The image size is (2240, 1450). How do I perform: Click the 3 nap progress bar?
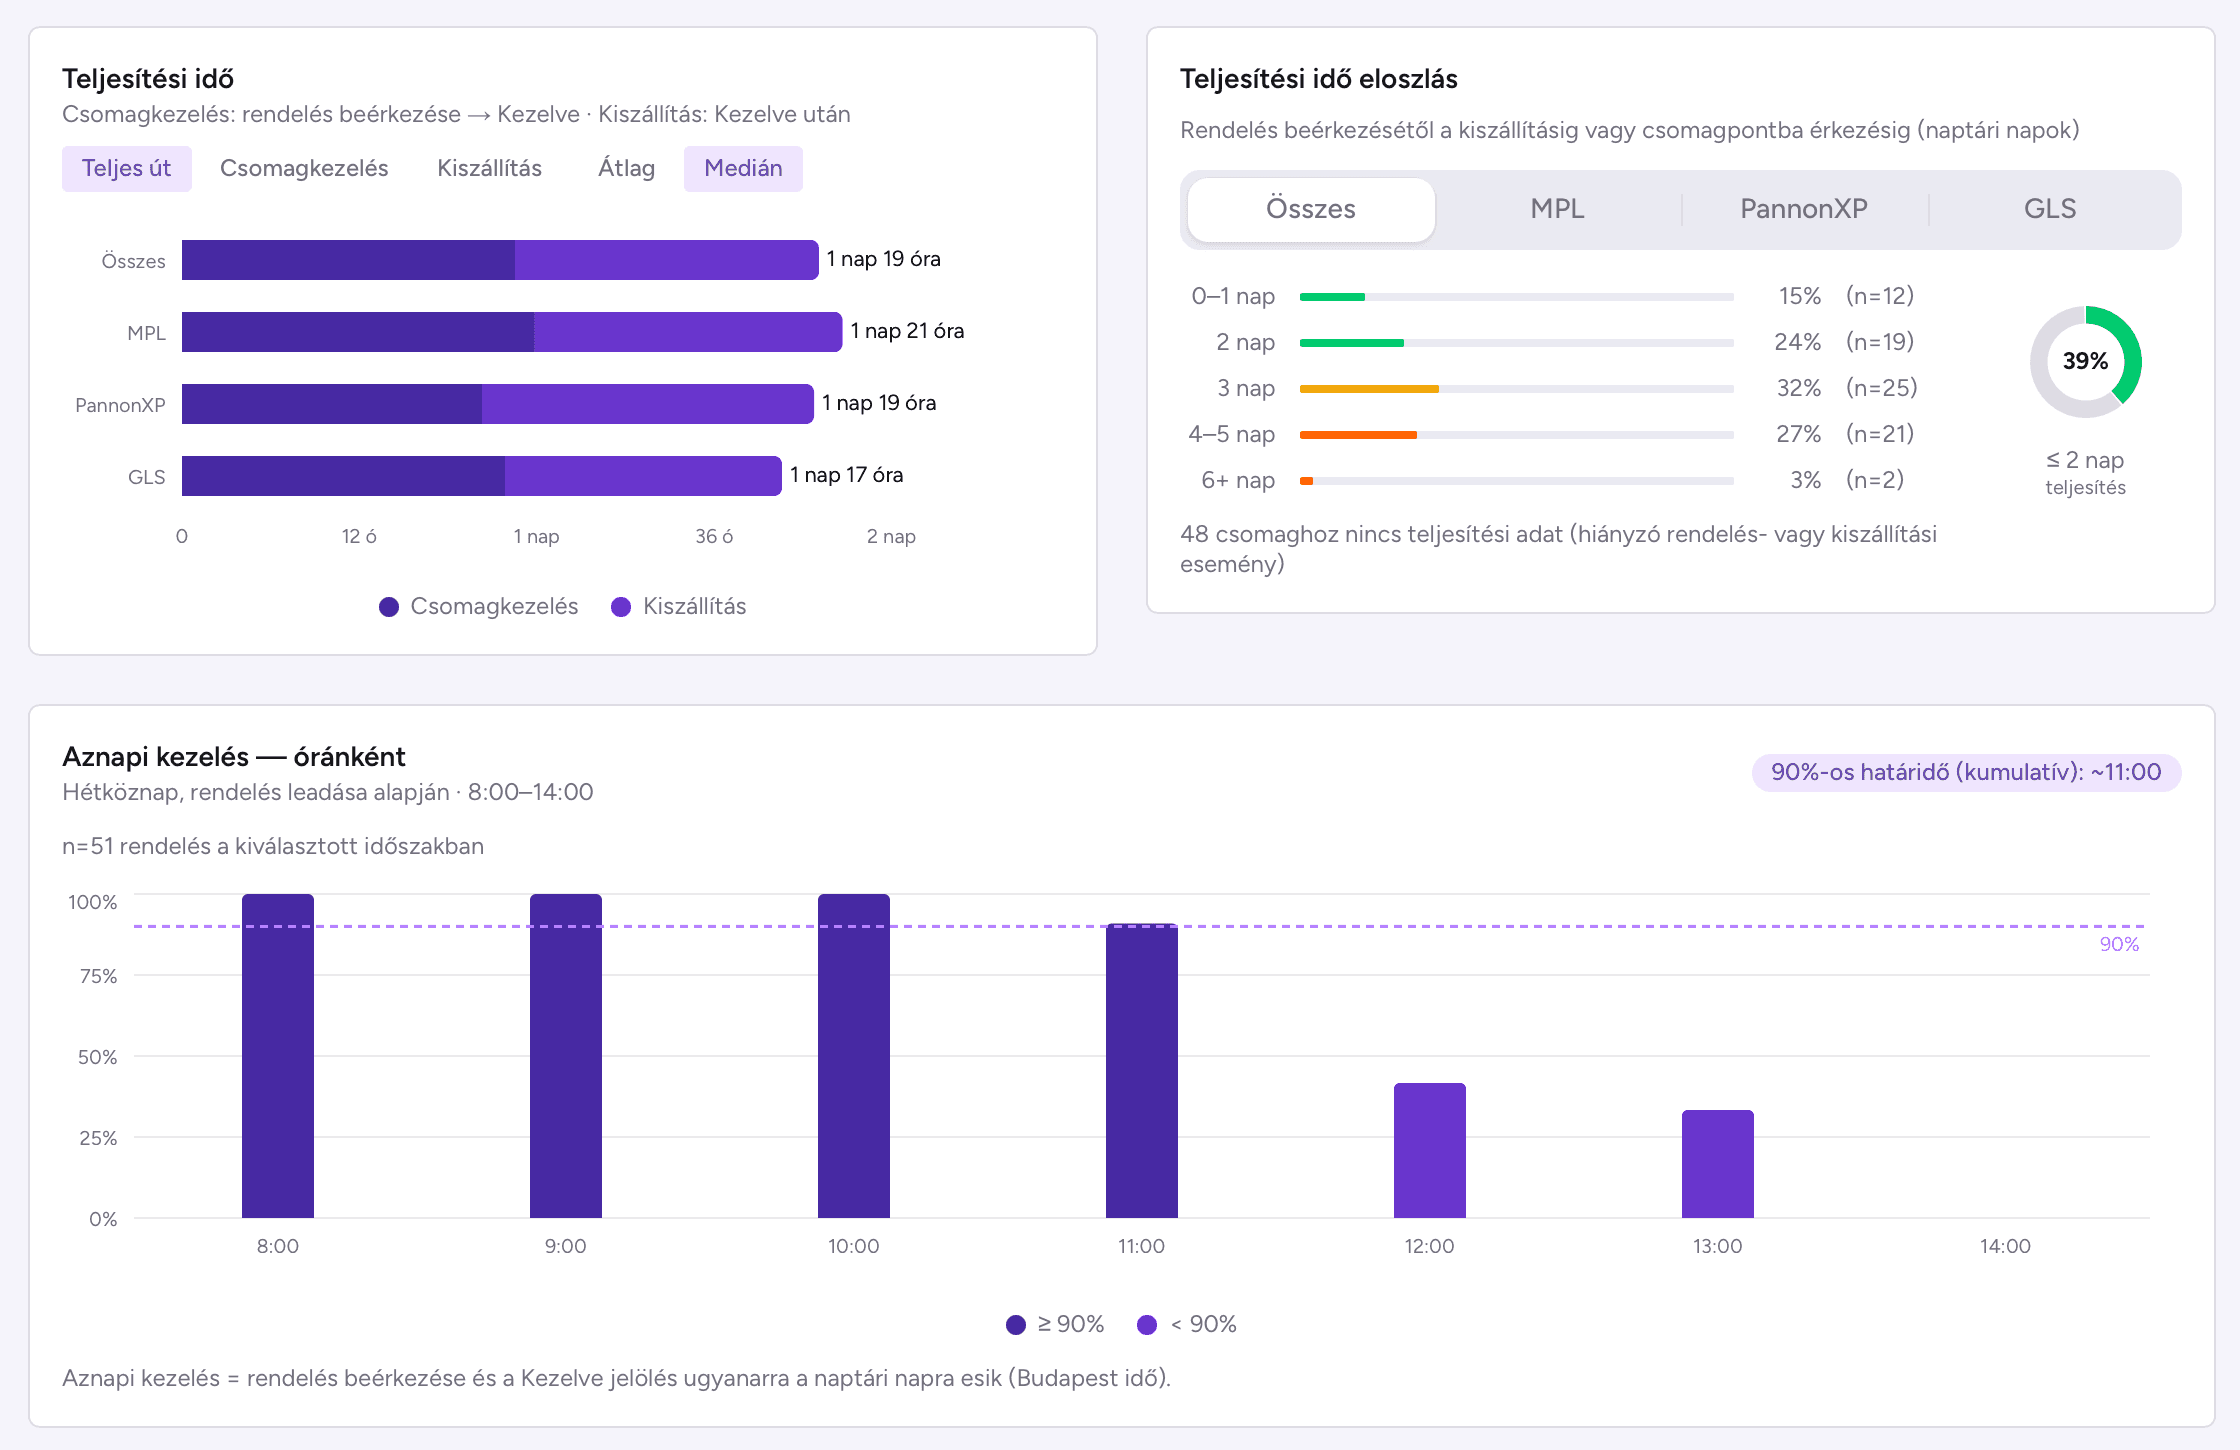pyautogui.click(x=1516, y=389)
